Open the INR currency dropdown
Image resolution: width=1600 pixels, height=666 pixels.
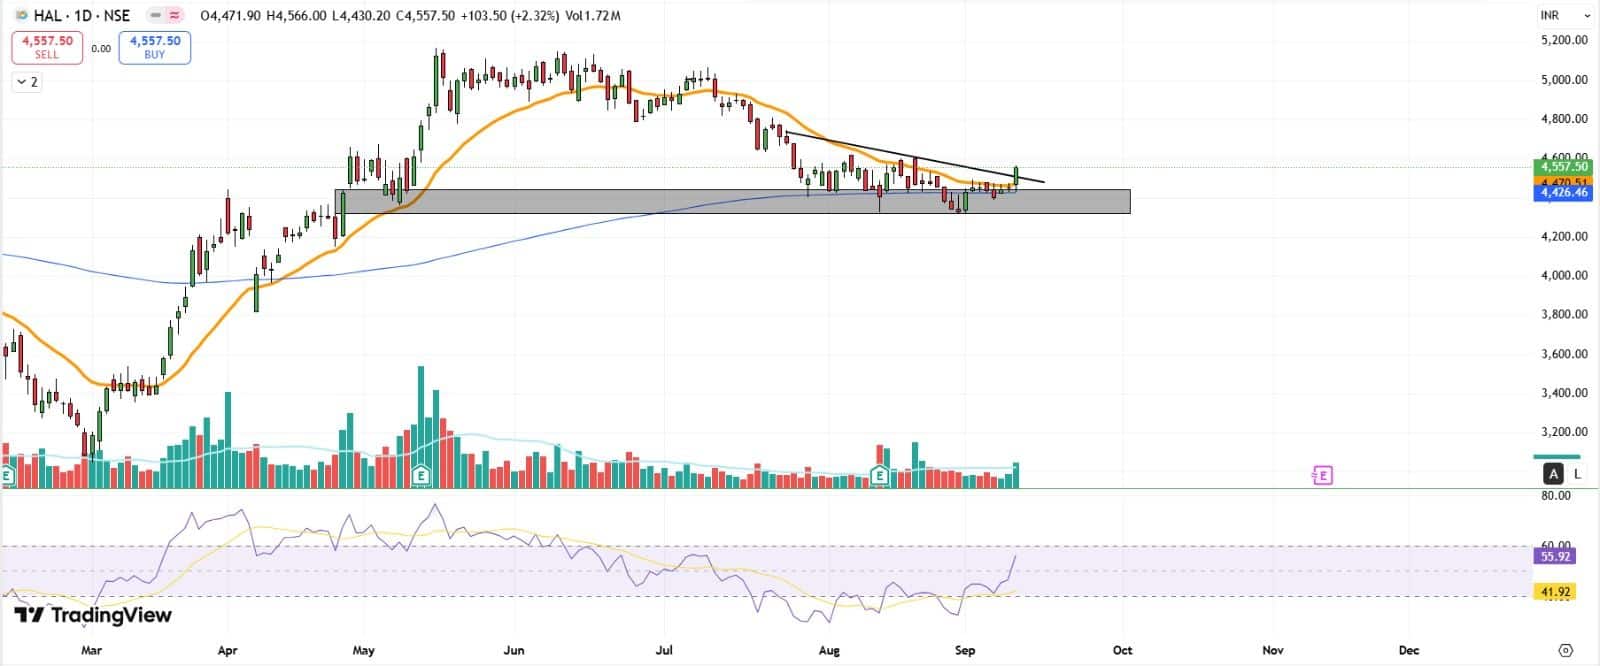(1565, 16)
